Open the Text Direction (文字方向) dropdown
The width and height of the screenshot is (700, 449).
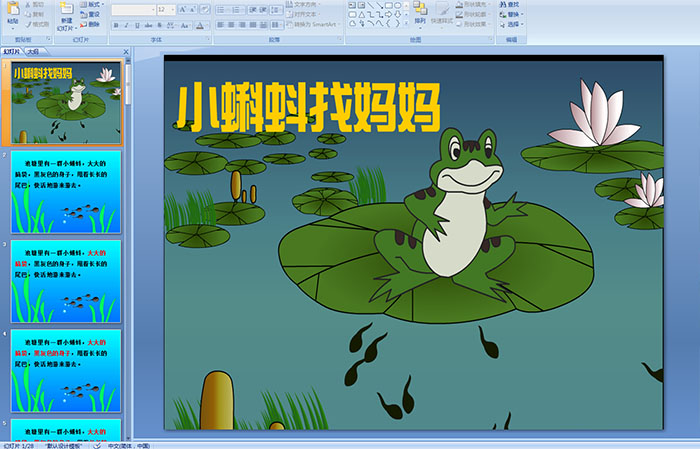(304, 4)
